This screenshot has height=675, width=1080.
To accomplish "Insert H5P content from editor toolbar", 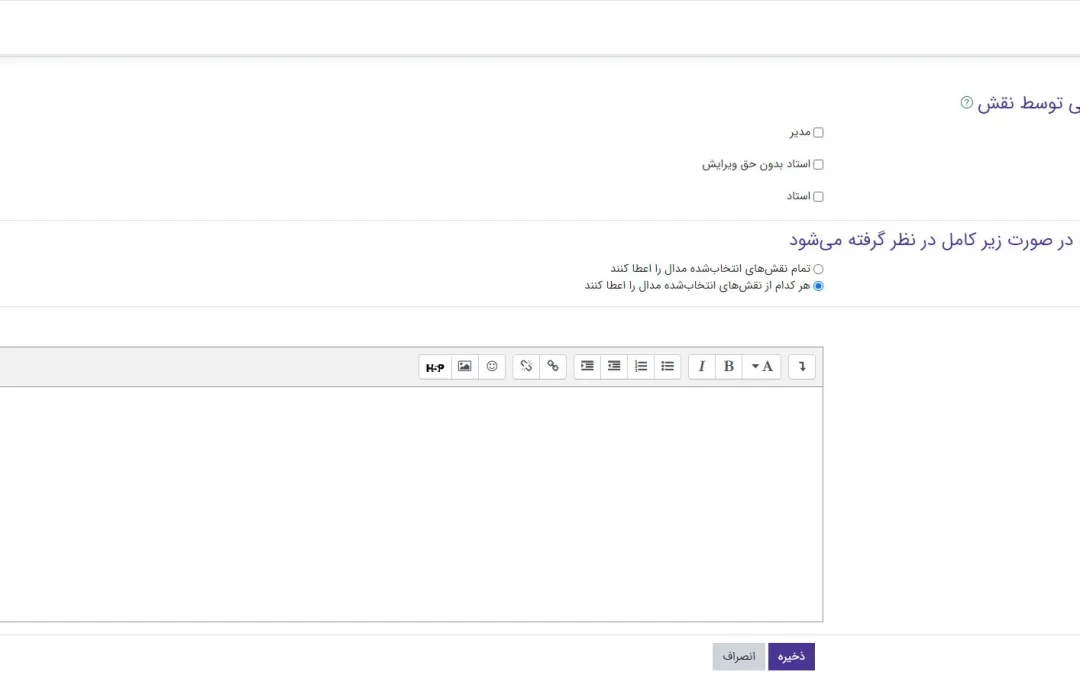I will coord(435,367).
